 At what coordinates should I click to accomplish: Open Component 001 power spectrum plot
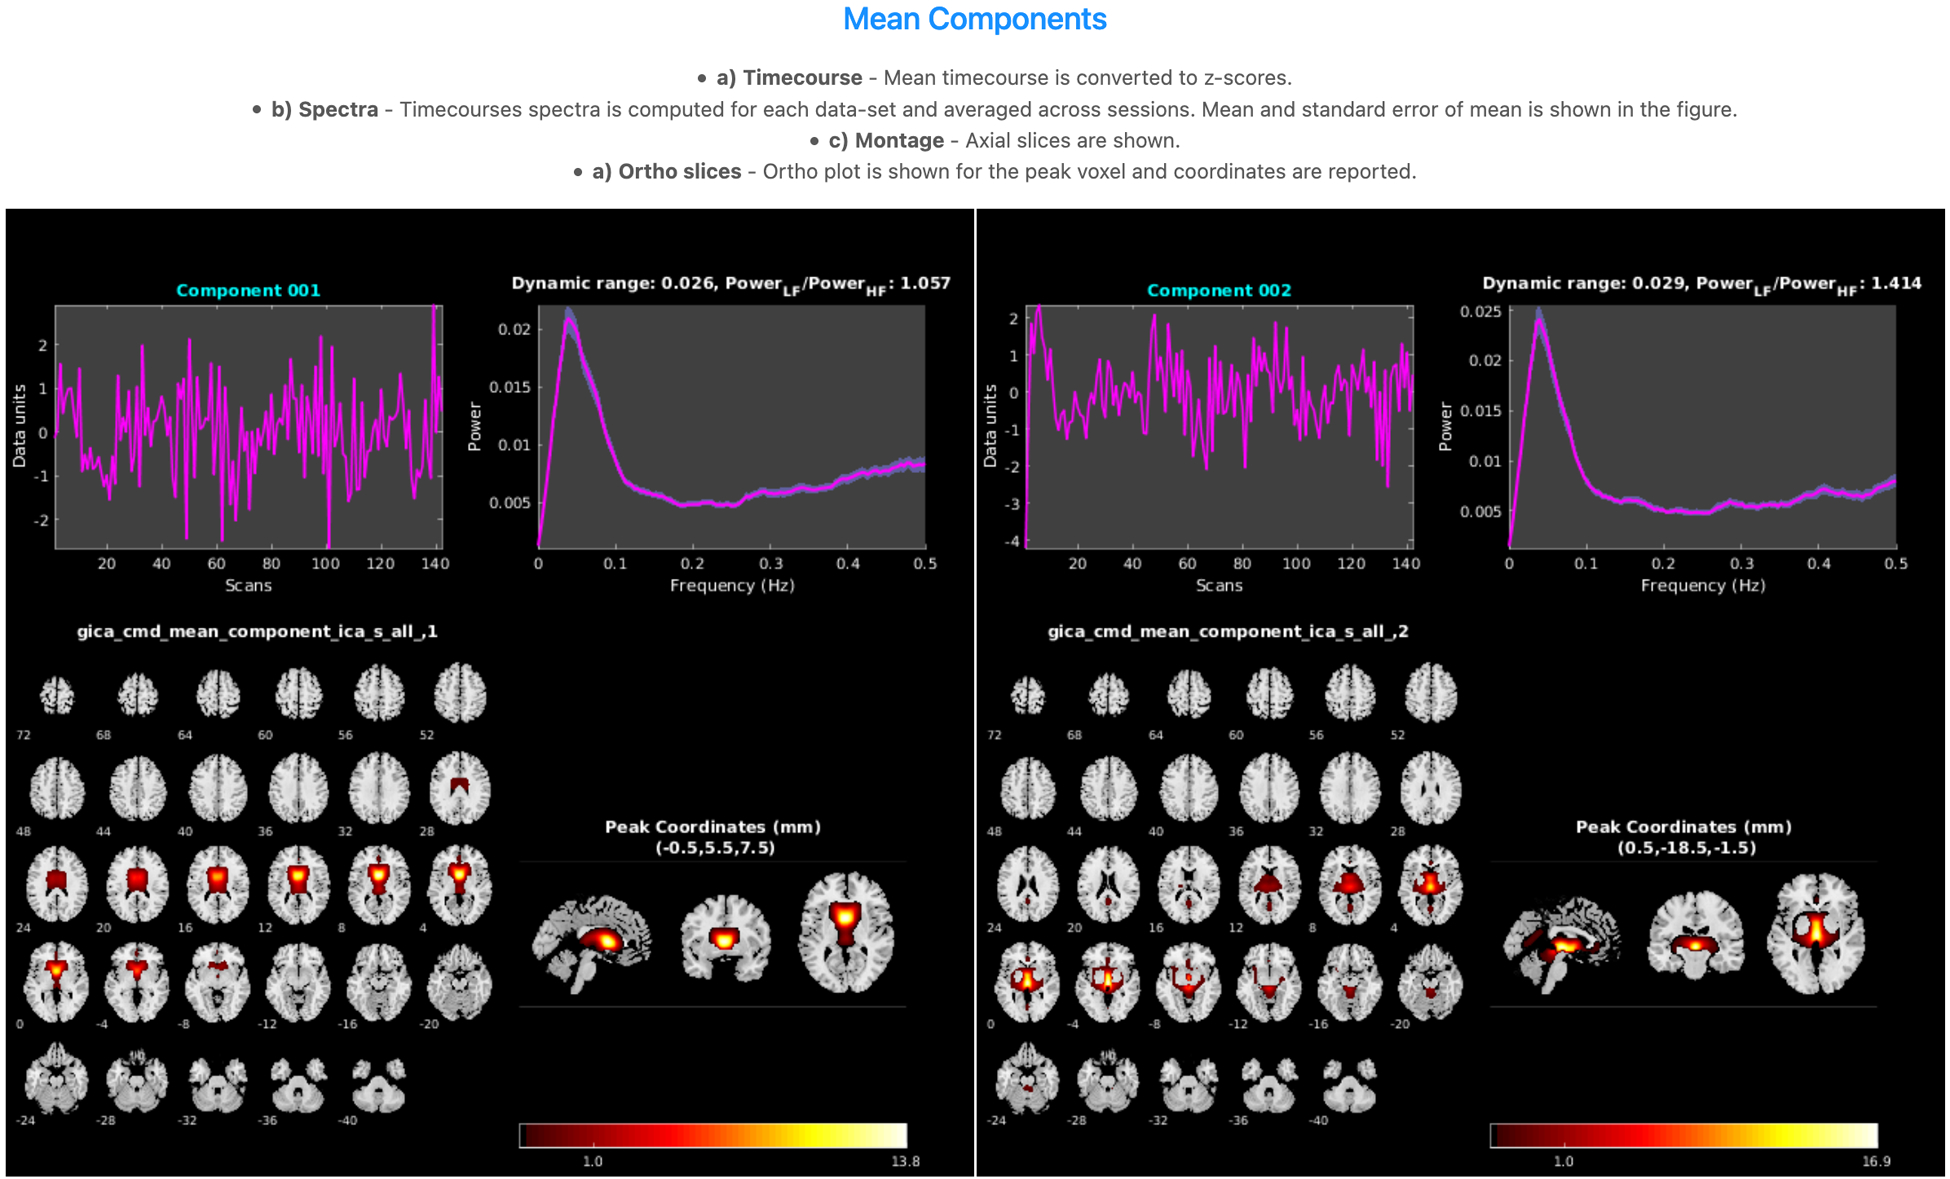pyautogui.click(x=732, y=427)
